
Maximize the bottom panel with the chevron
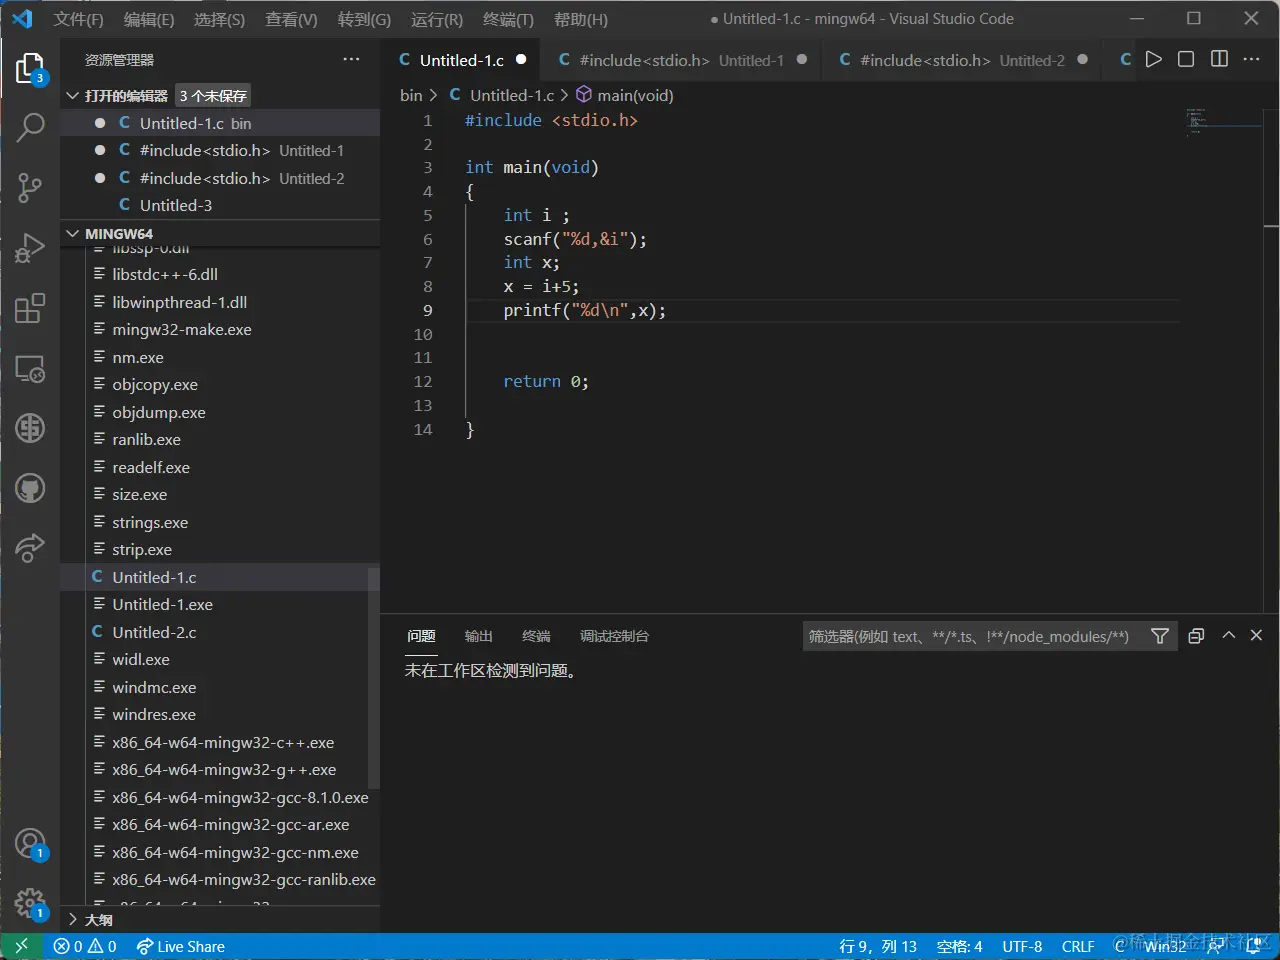(x=1229, y=636)
